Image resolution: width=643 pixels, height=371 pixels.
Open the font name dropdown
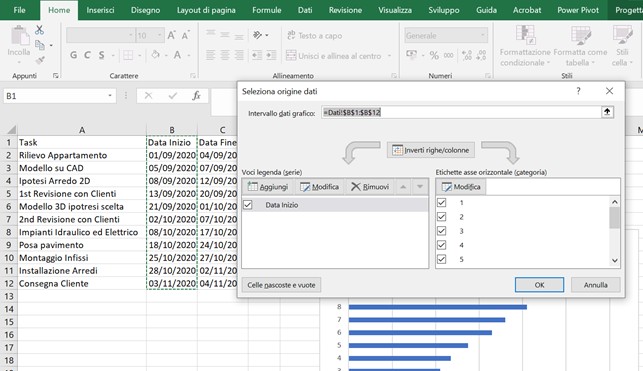(x=131, y=36)
